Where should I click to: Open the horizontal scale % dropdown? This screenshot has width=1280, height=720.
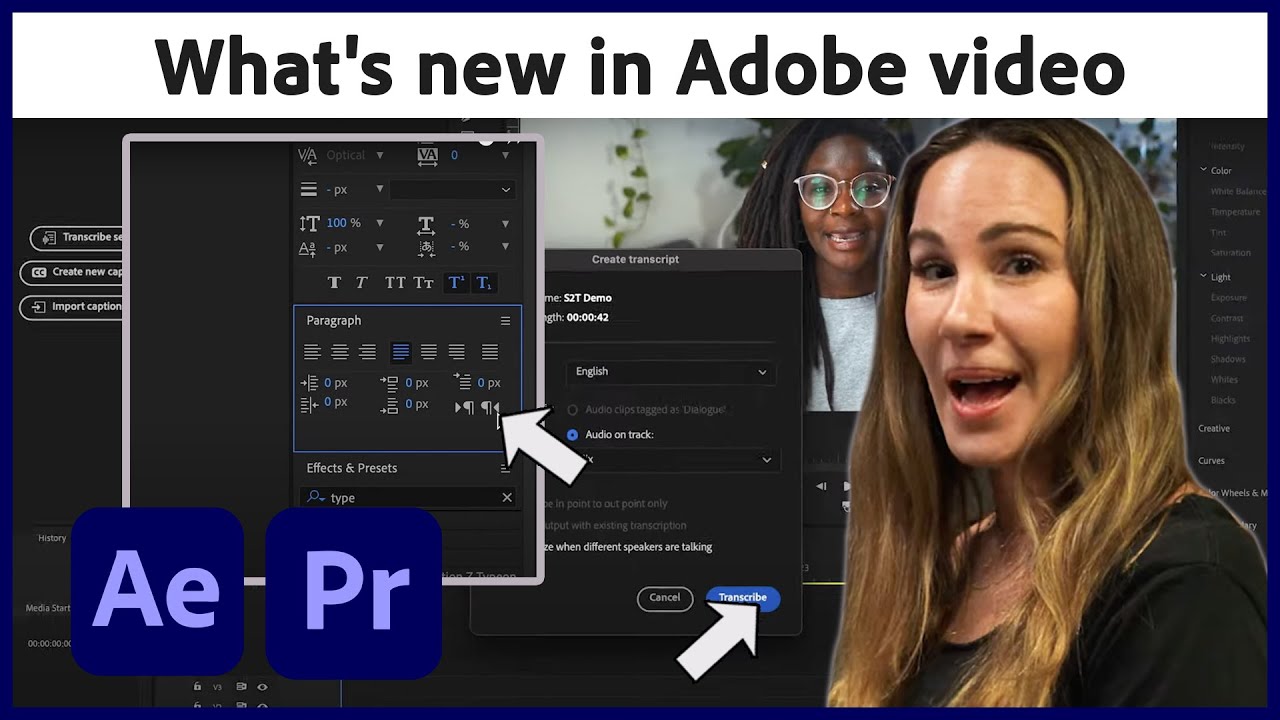504,223
